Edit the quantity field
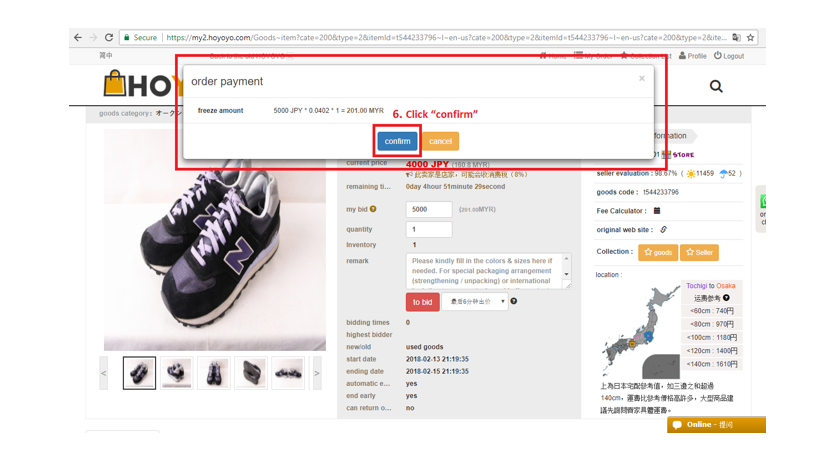The width and height of the screenshot is (835, 458). click(429, 230)
